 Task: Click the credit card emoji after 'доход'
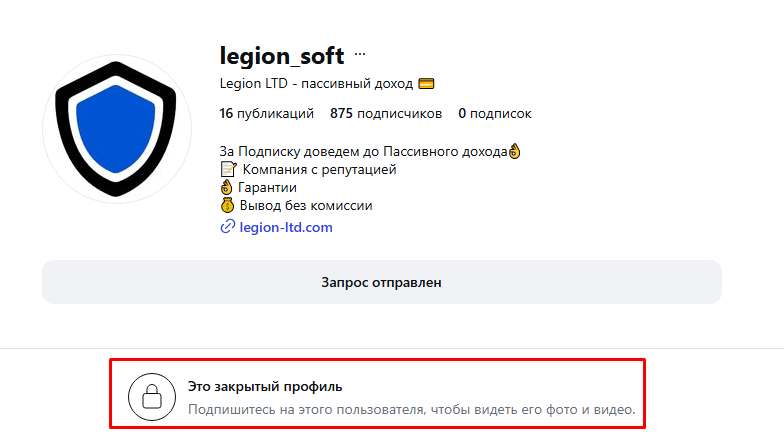pos(426,84)
